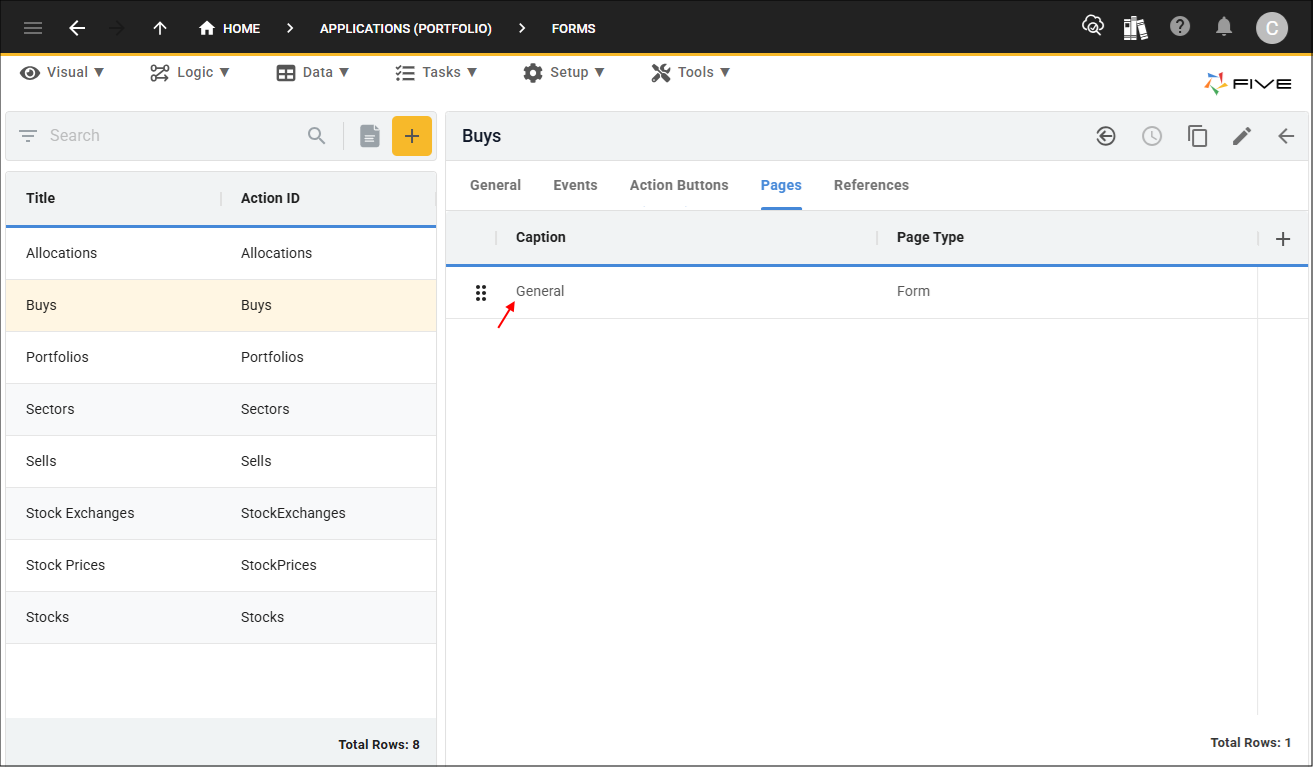The height and width of the screenshot is (767, 1313).
Task: Go back with the left arrow
Action: 77,28
